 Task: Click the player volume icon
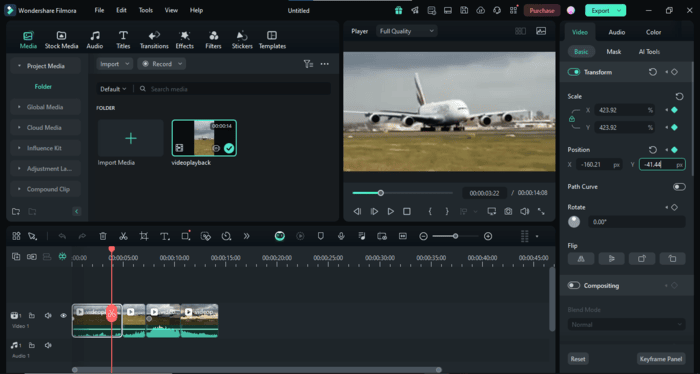click(525, 211)
